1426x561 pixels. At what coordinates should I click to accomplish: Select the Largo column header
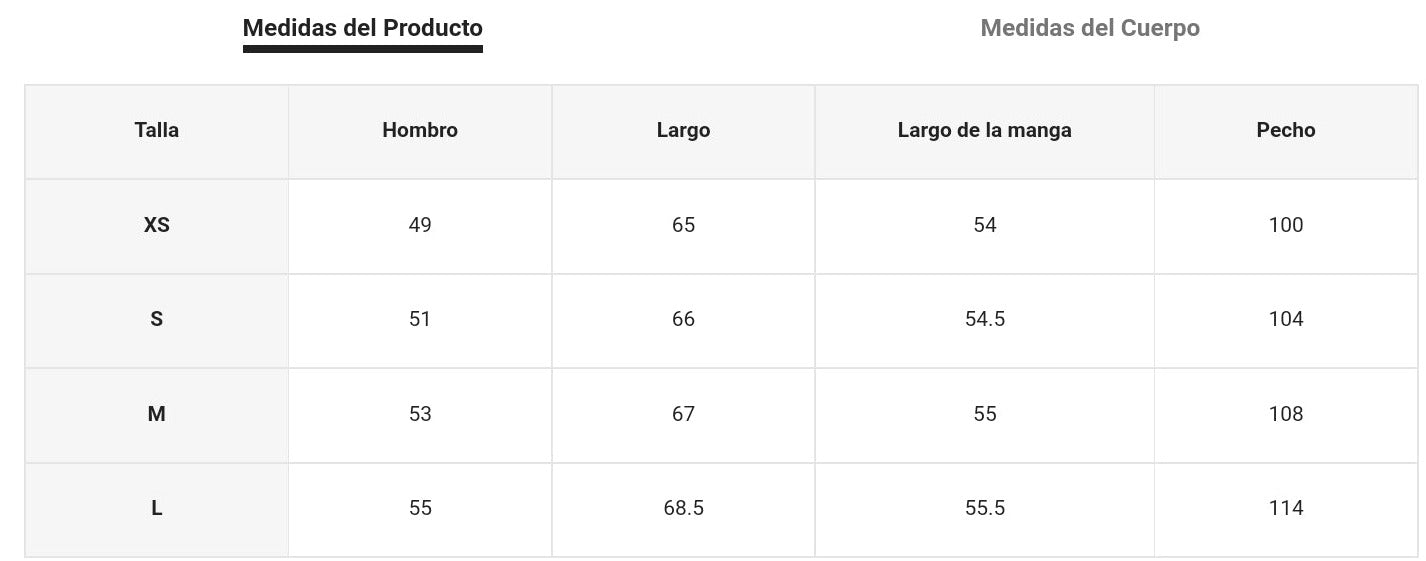[683, 130]
